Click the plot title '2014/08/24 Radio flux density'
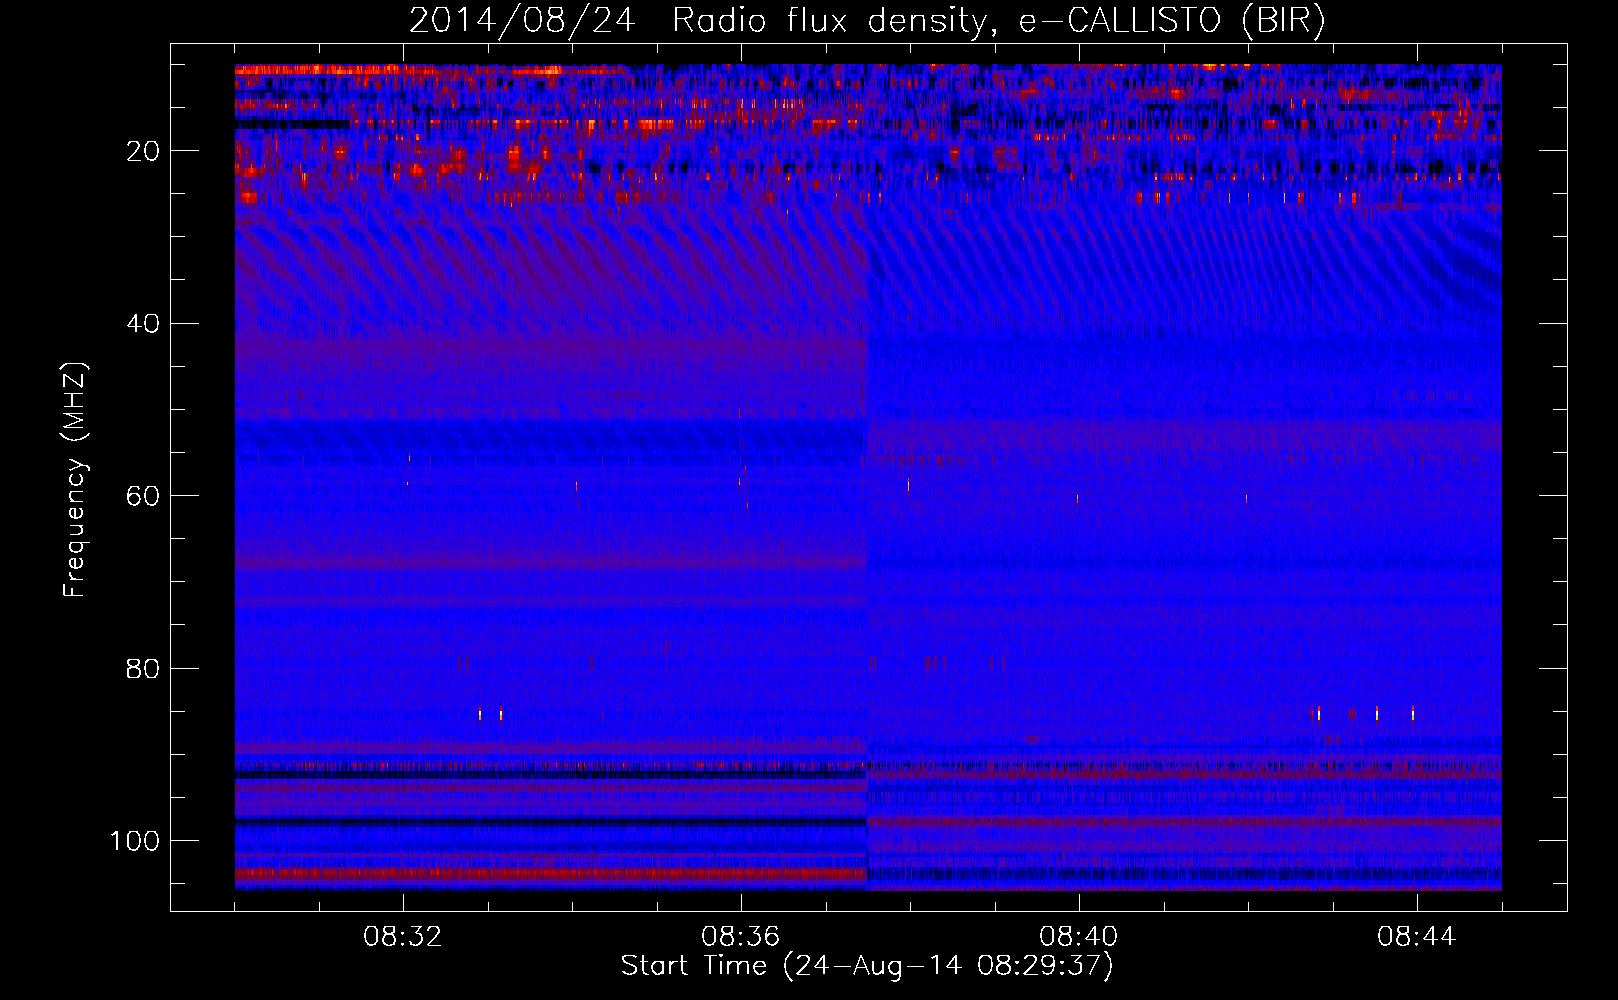Image resolution: width=1618 pixels, height=1000 pixels. 868,21
